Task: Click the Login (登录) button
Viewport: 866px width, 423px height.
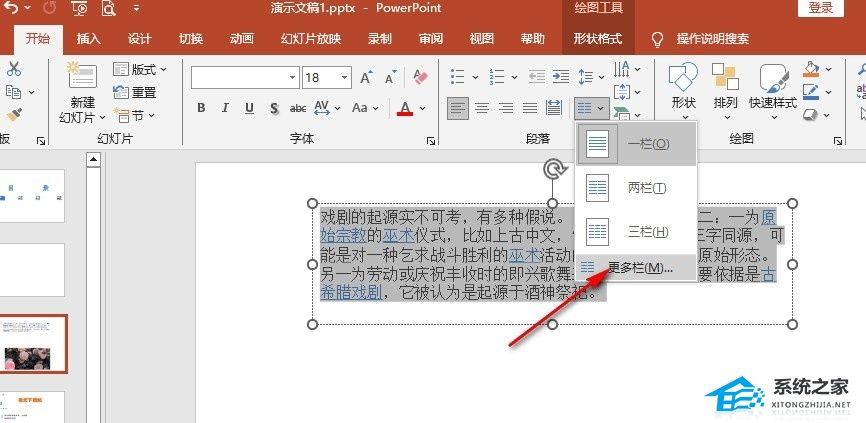Action: coord(820,8)
